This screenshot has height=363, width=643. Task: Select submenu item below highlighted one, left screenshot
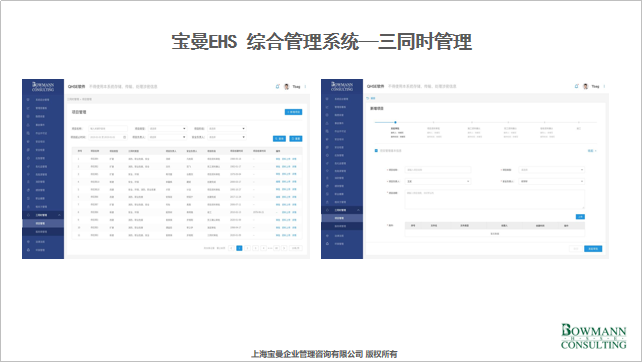(x=43, y=232)
